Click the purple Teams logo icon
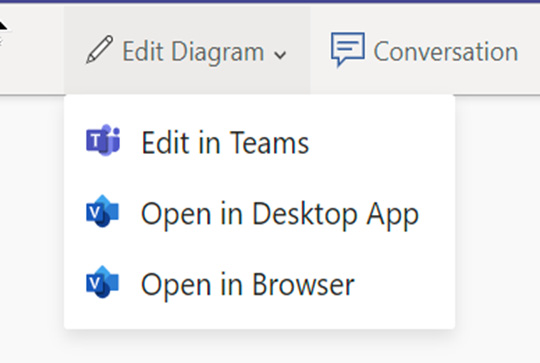540x363 pixels. pos(103,140)
